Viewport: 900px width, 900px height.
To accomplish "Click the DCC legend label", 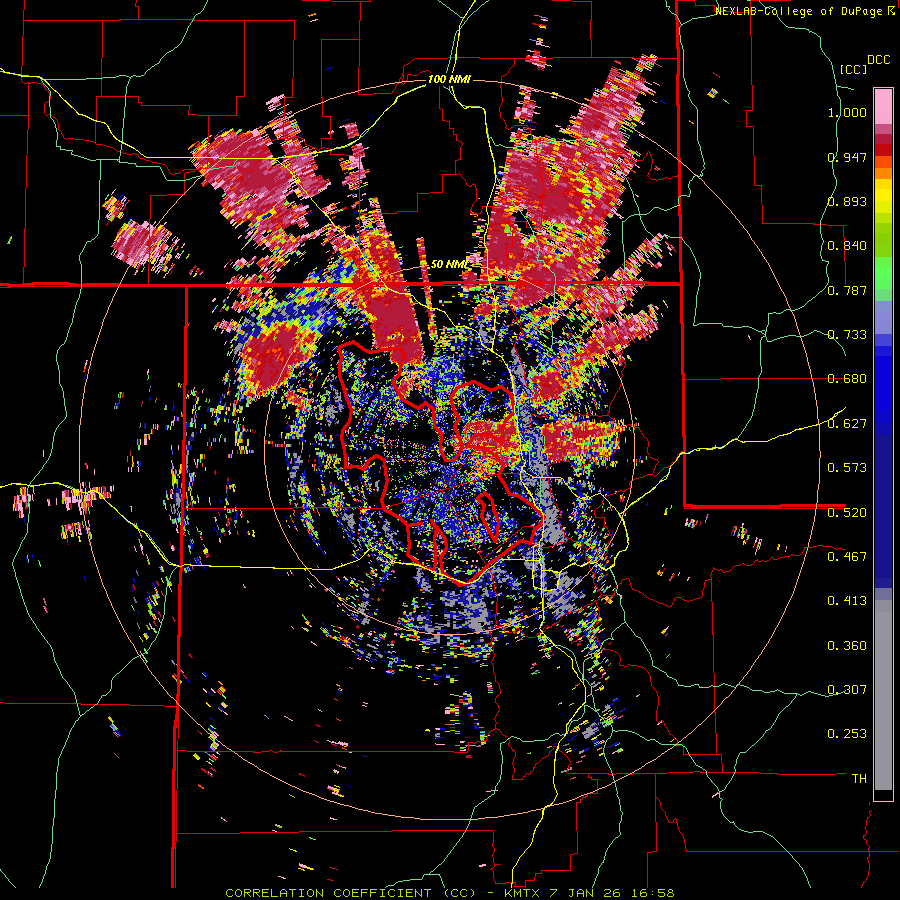I will click(878, 60).
